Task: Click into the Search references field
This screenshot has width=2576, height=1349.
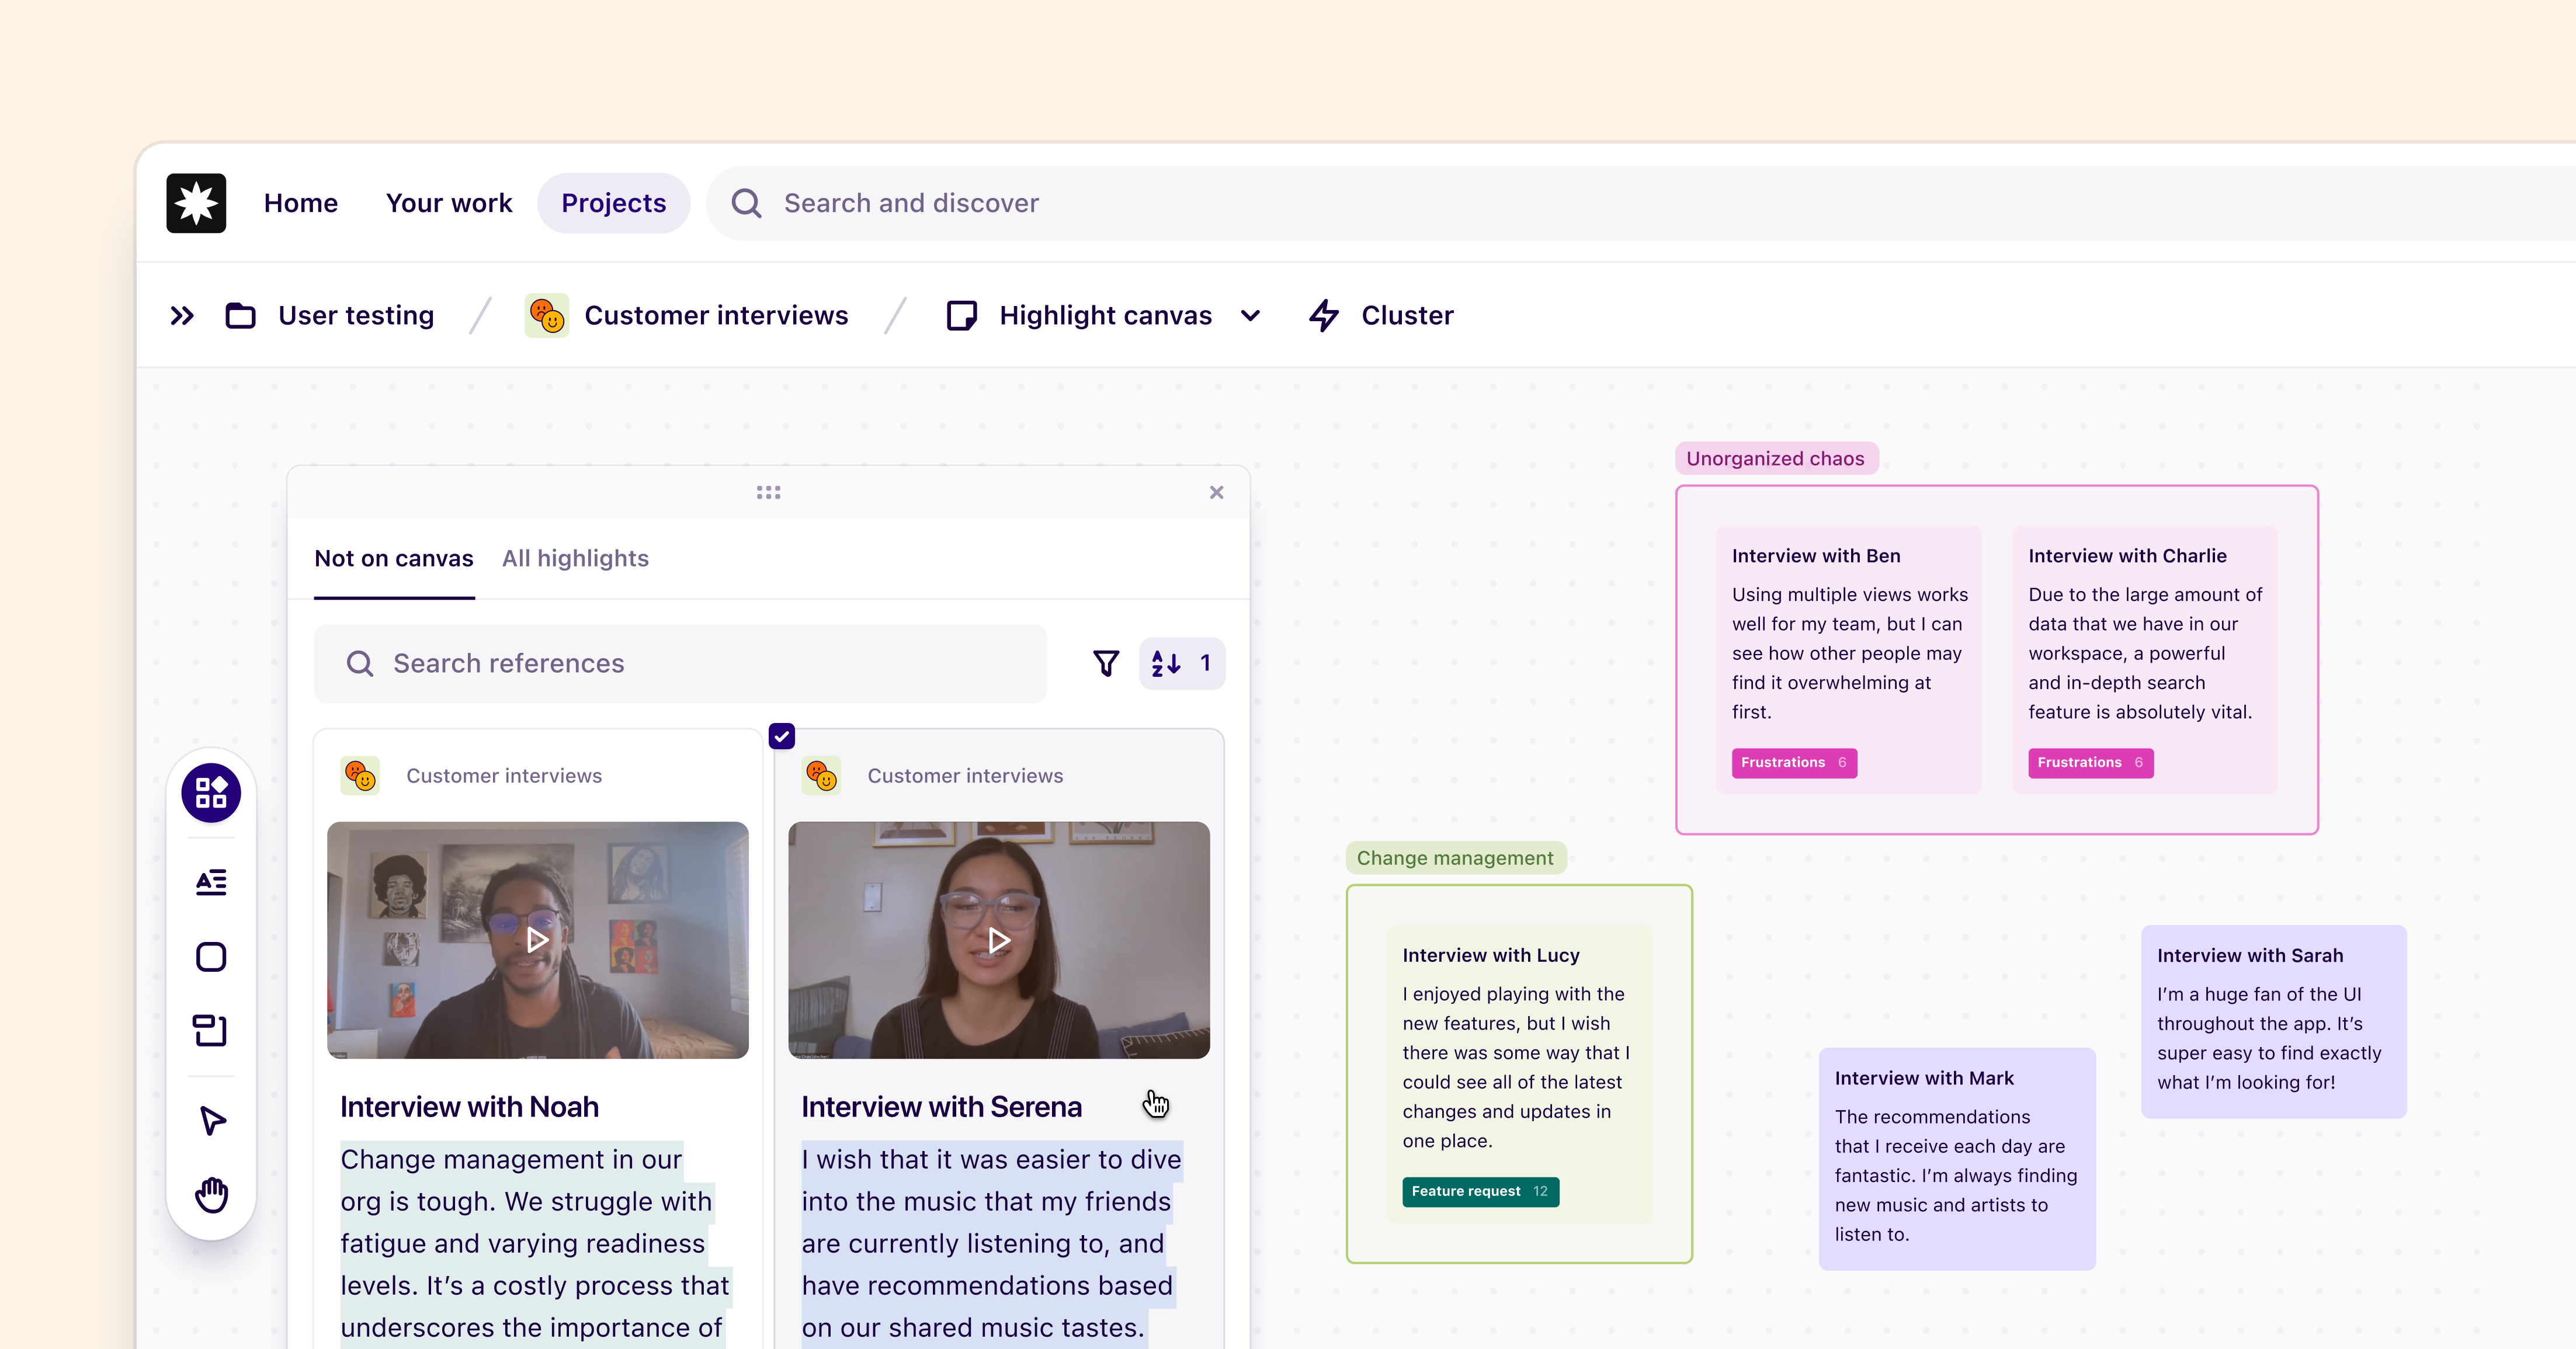Action: point(680,663)
